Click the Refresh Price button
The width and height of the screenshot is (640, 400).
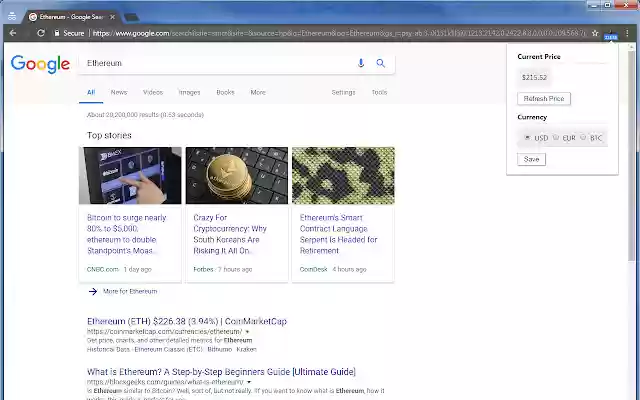(x=544, y=98)
